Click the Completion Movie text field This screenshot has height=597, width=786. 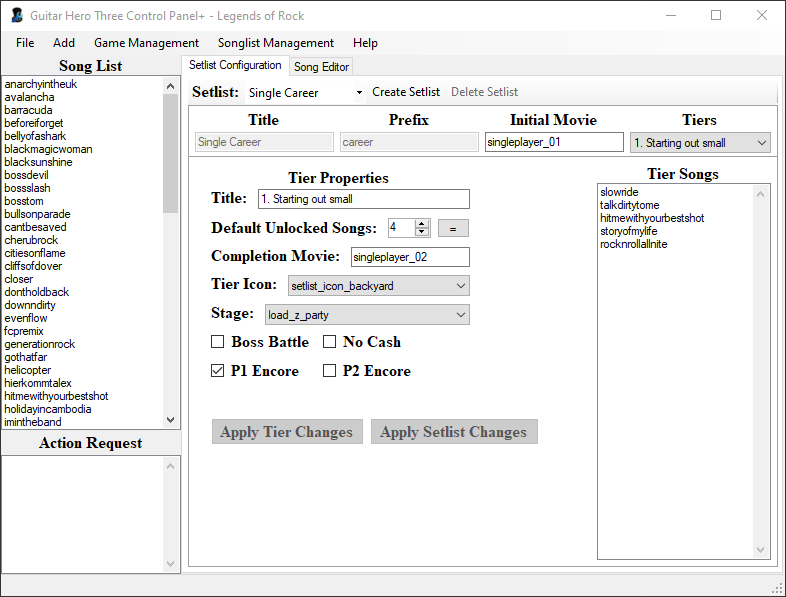coord(409,257)
